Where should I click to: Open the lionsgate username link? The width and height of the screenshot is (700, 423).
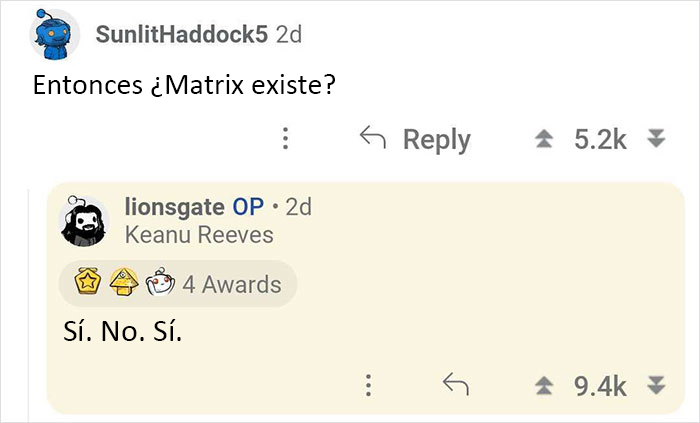coord(174,207)
